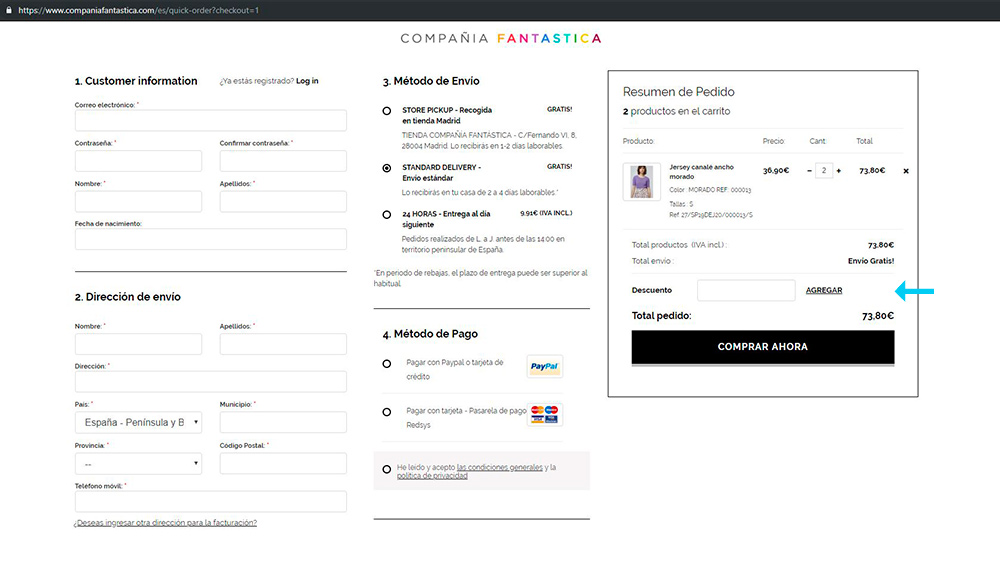Focus the Teléfono móvil field

(x=210, y=501)
